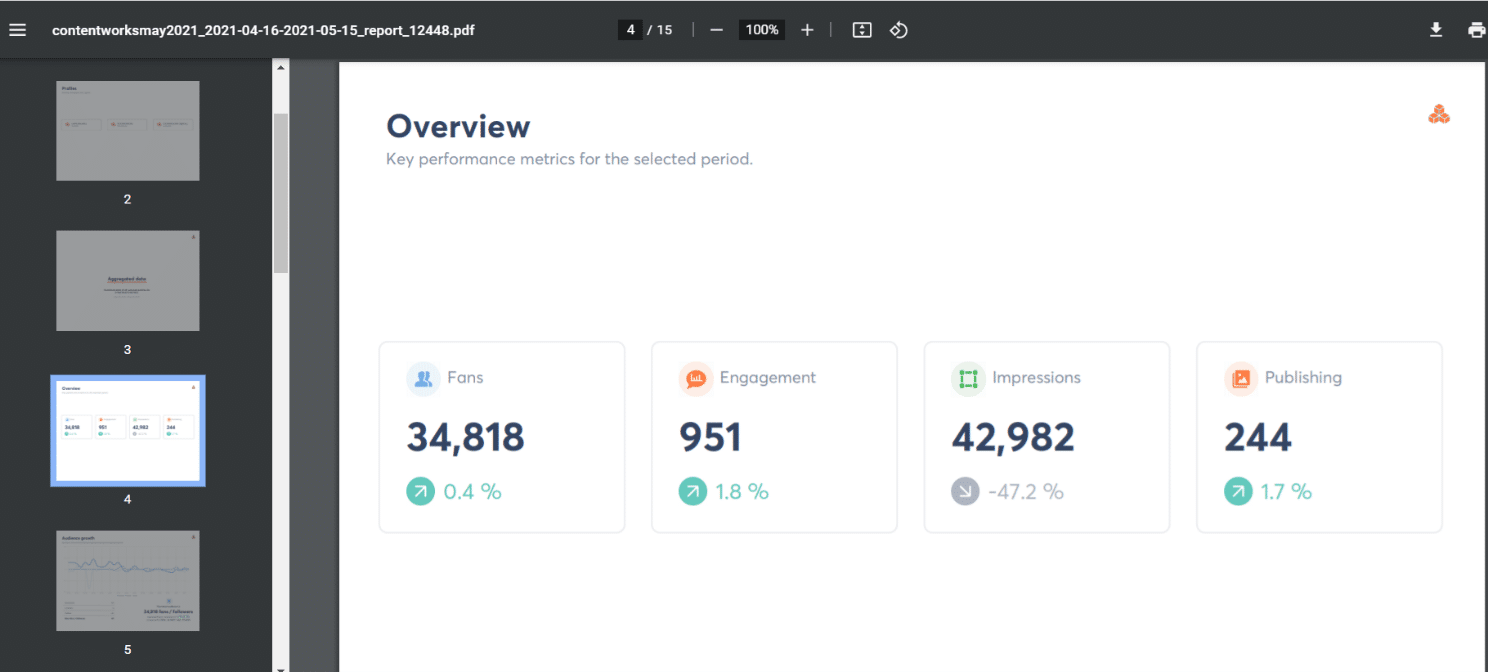Viewport: 1488px width, 672px height.
Task: Toggle the sidebar hamburger menu
Action: [x=17, y=30]
